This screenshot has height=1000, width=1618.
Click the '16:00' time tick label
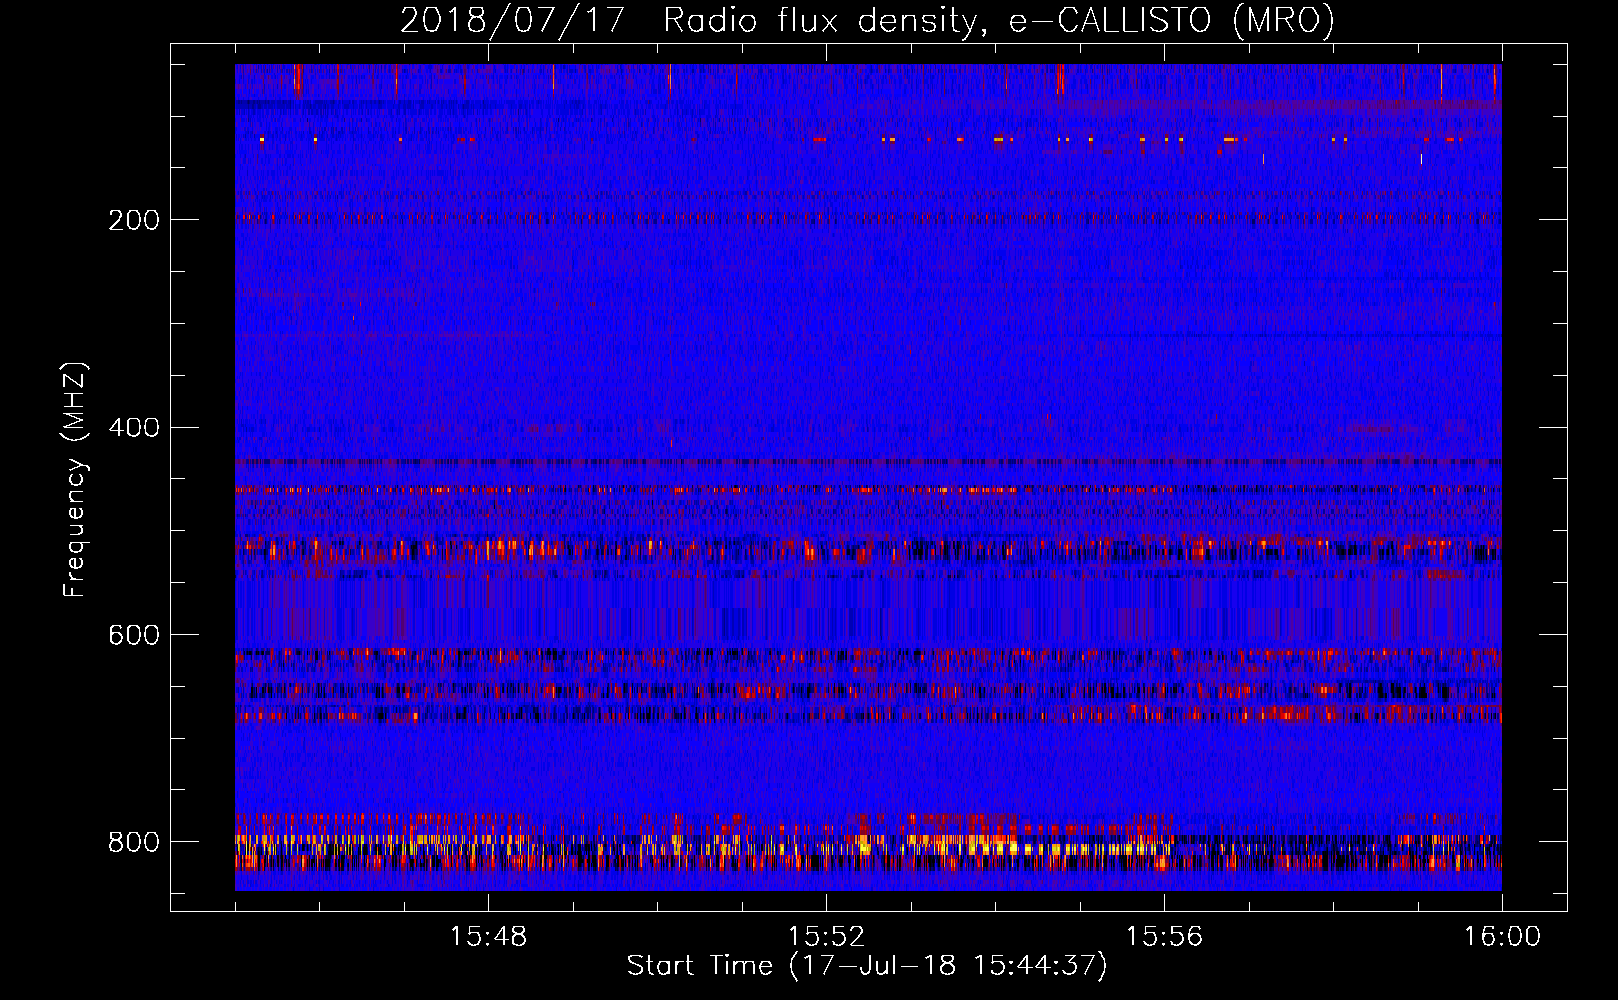(x=1502, y=937)
